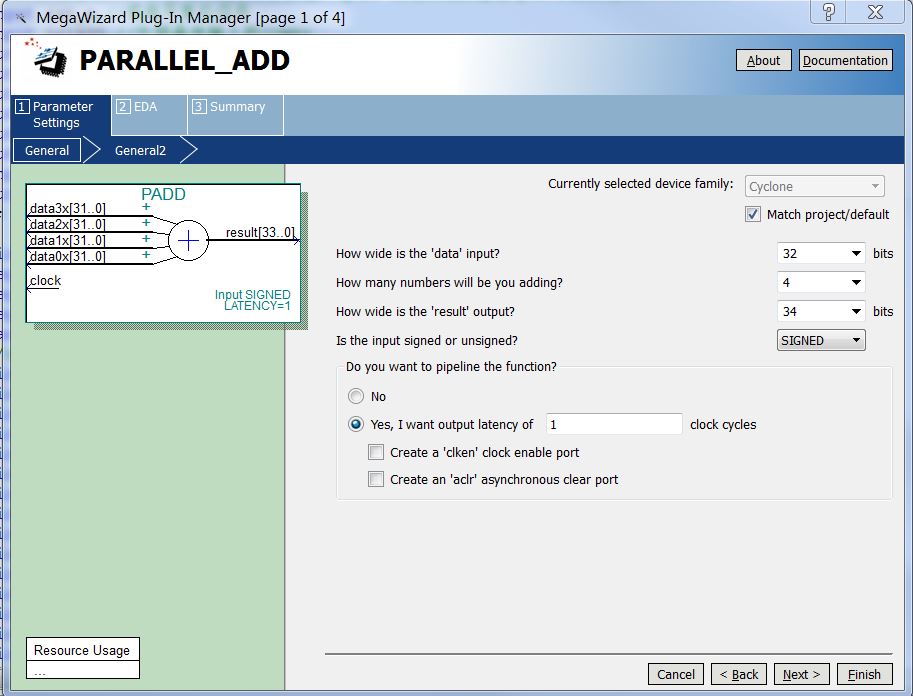This screenshot has height=696, width=913.
Task: Click 'Do you want to pipeline the function?' label
Action: [x=451, y=366]
